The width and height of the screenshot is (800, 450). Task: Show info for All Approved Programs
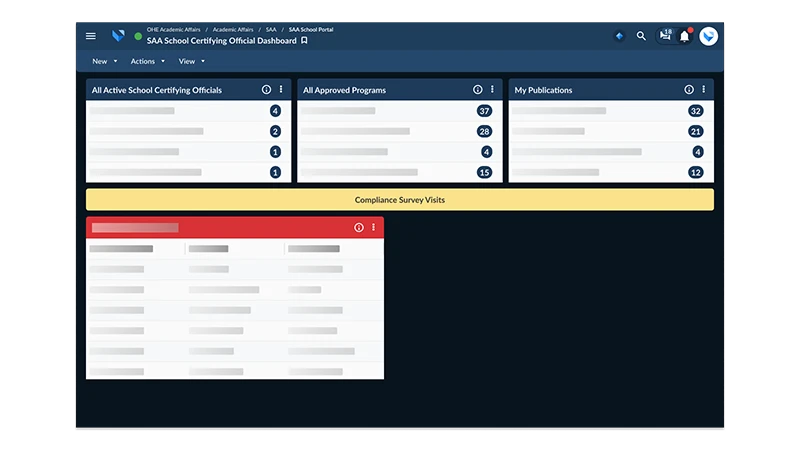pyautogui.click(x=478, y=90)
